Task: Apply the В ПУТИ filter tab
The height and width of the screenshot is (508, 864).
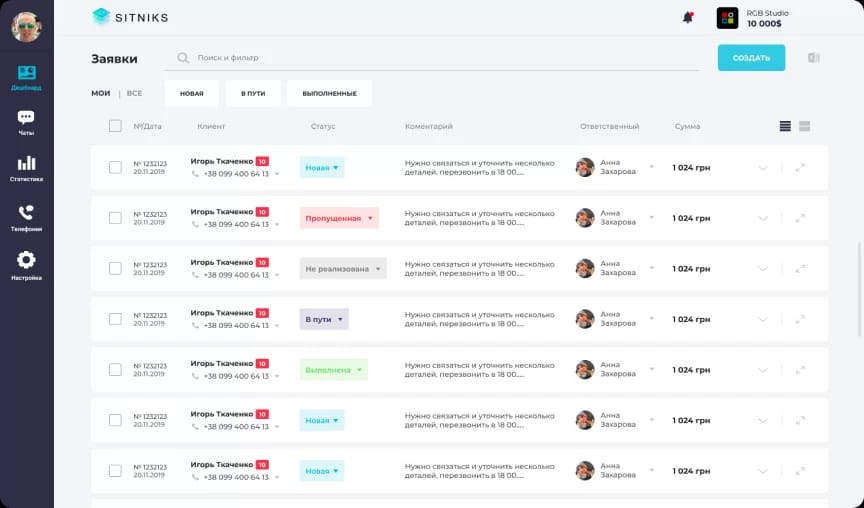Action: coord(253,93)
